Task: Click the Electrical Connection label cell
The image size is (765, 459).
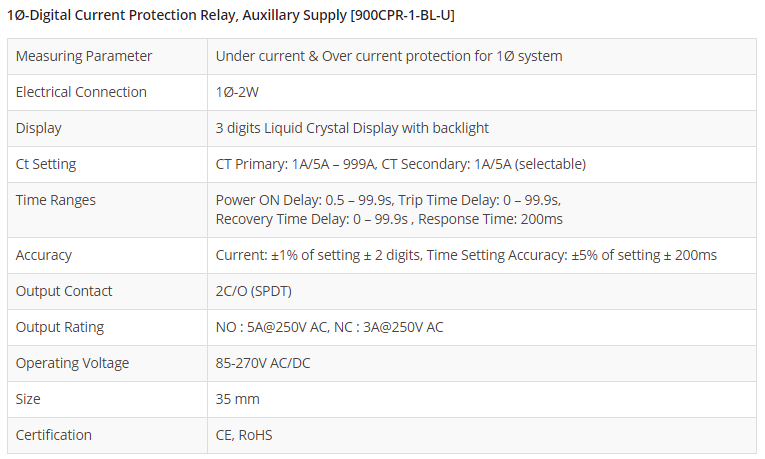Action: click(x=81, y=92)
